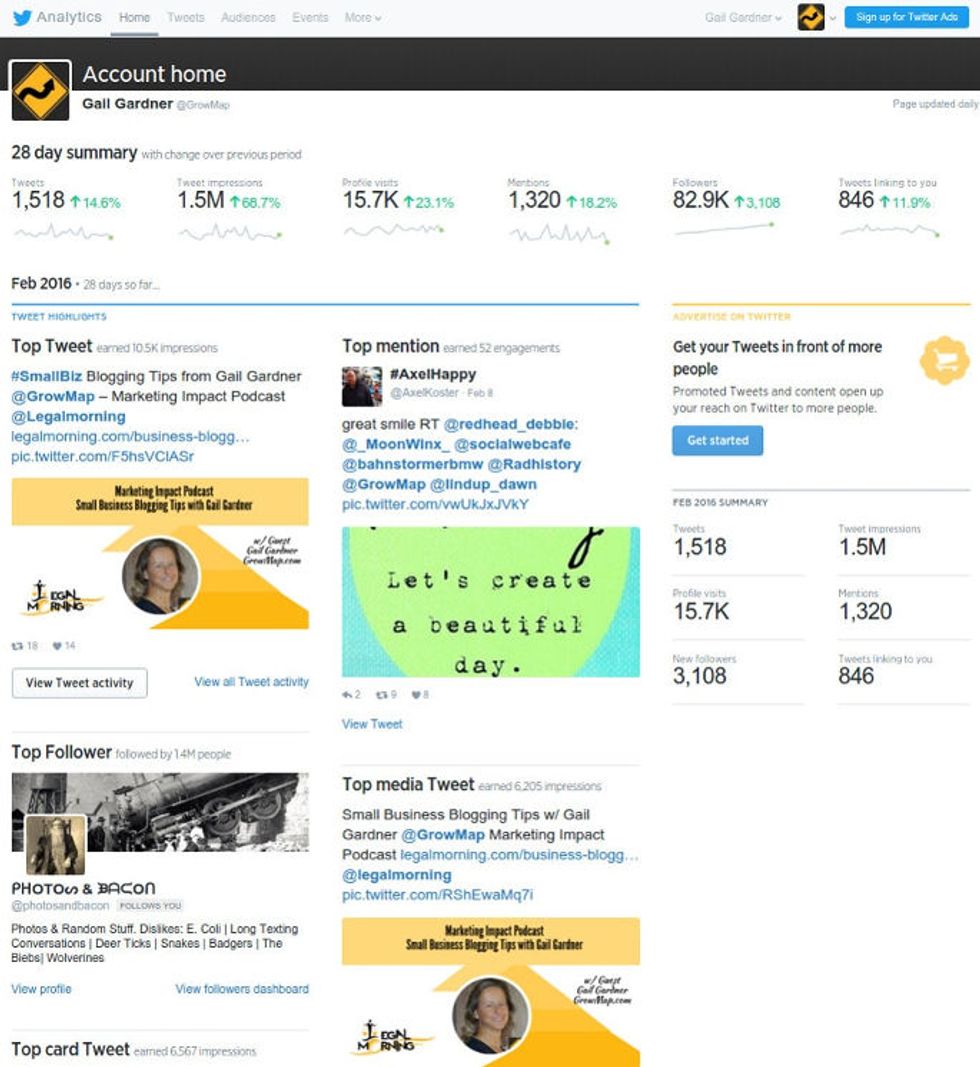The height and width of the screenshot is (1067, 980).
Task: Expand Gail Gardner account dropdown
Action: 743,18
